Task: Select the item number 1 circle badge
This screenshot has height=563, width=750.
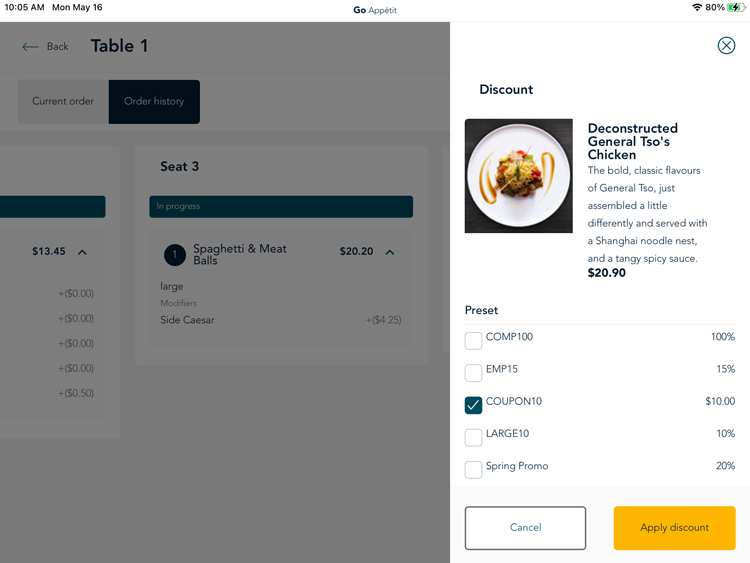Action: pyautogui.click(x=175, y=254)
